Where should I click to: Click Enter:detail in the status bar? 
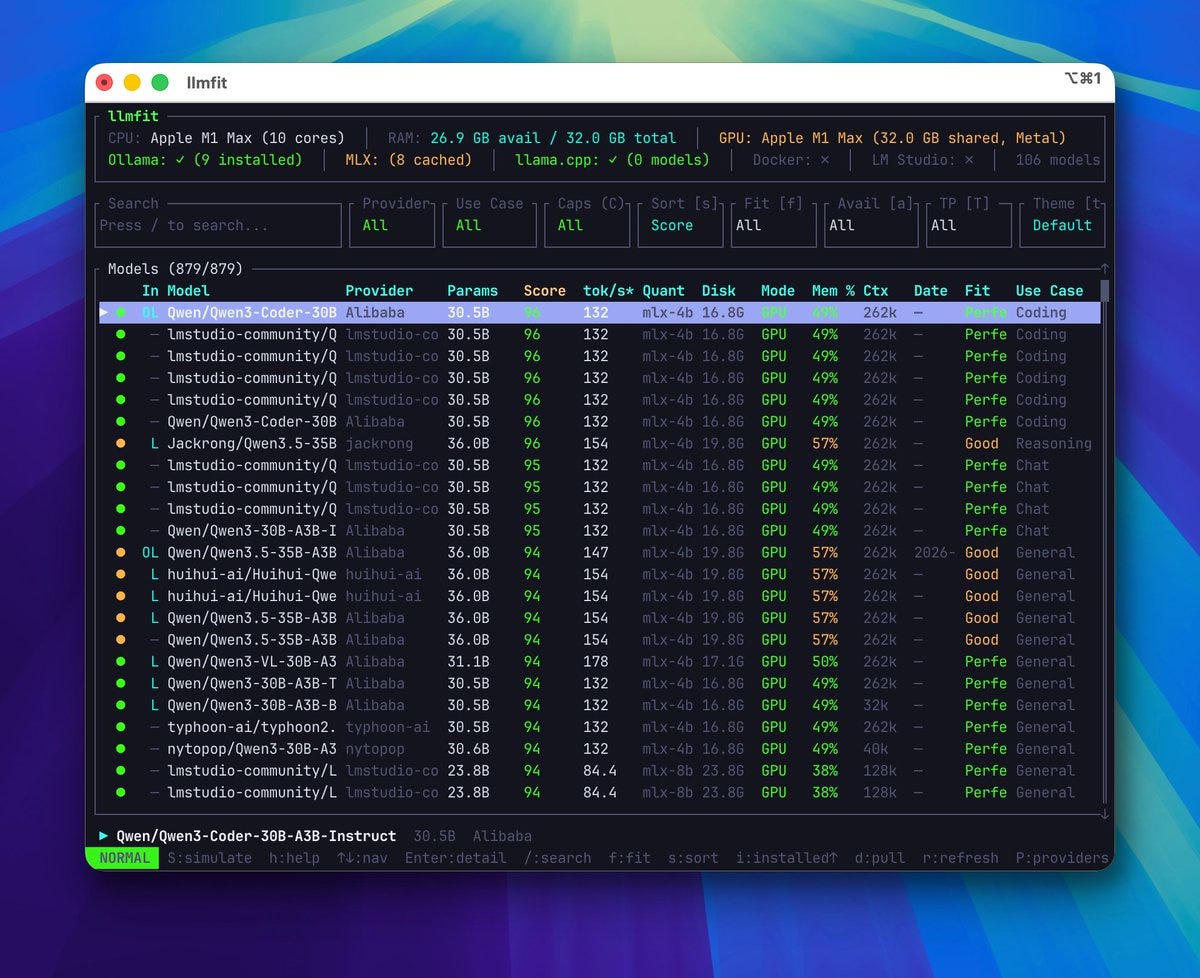tap(456, 858)
